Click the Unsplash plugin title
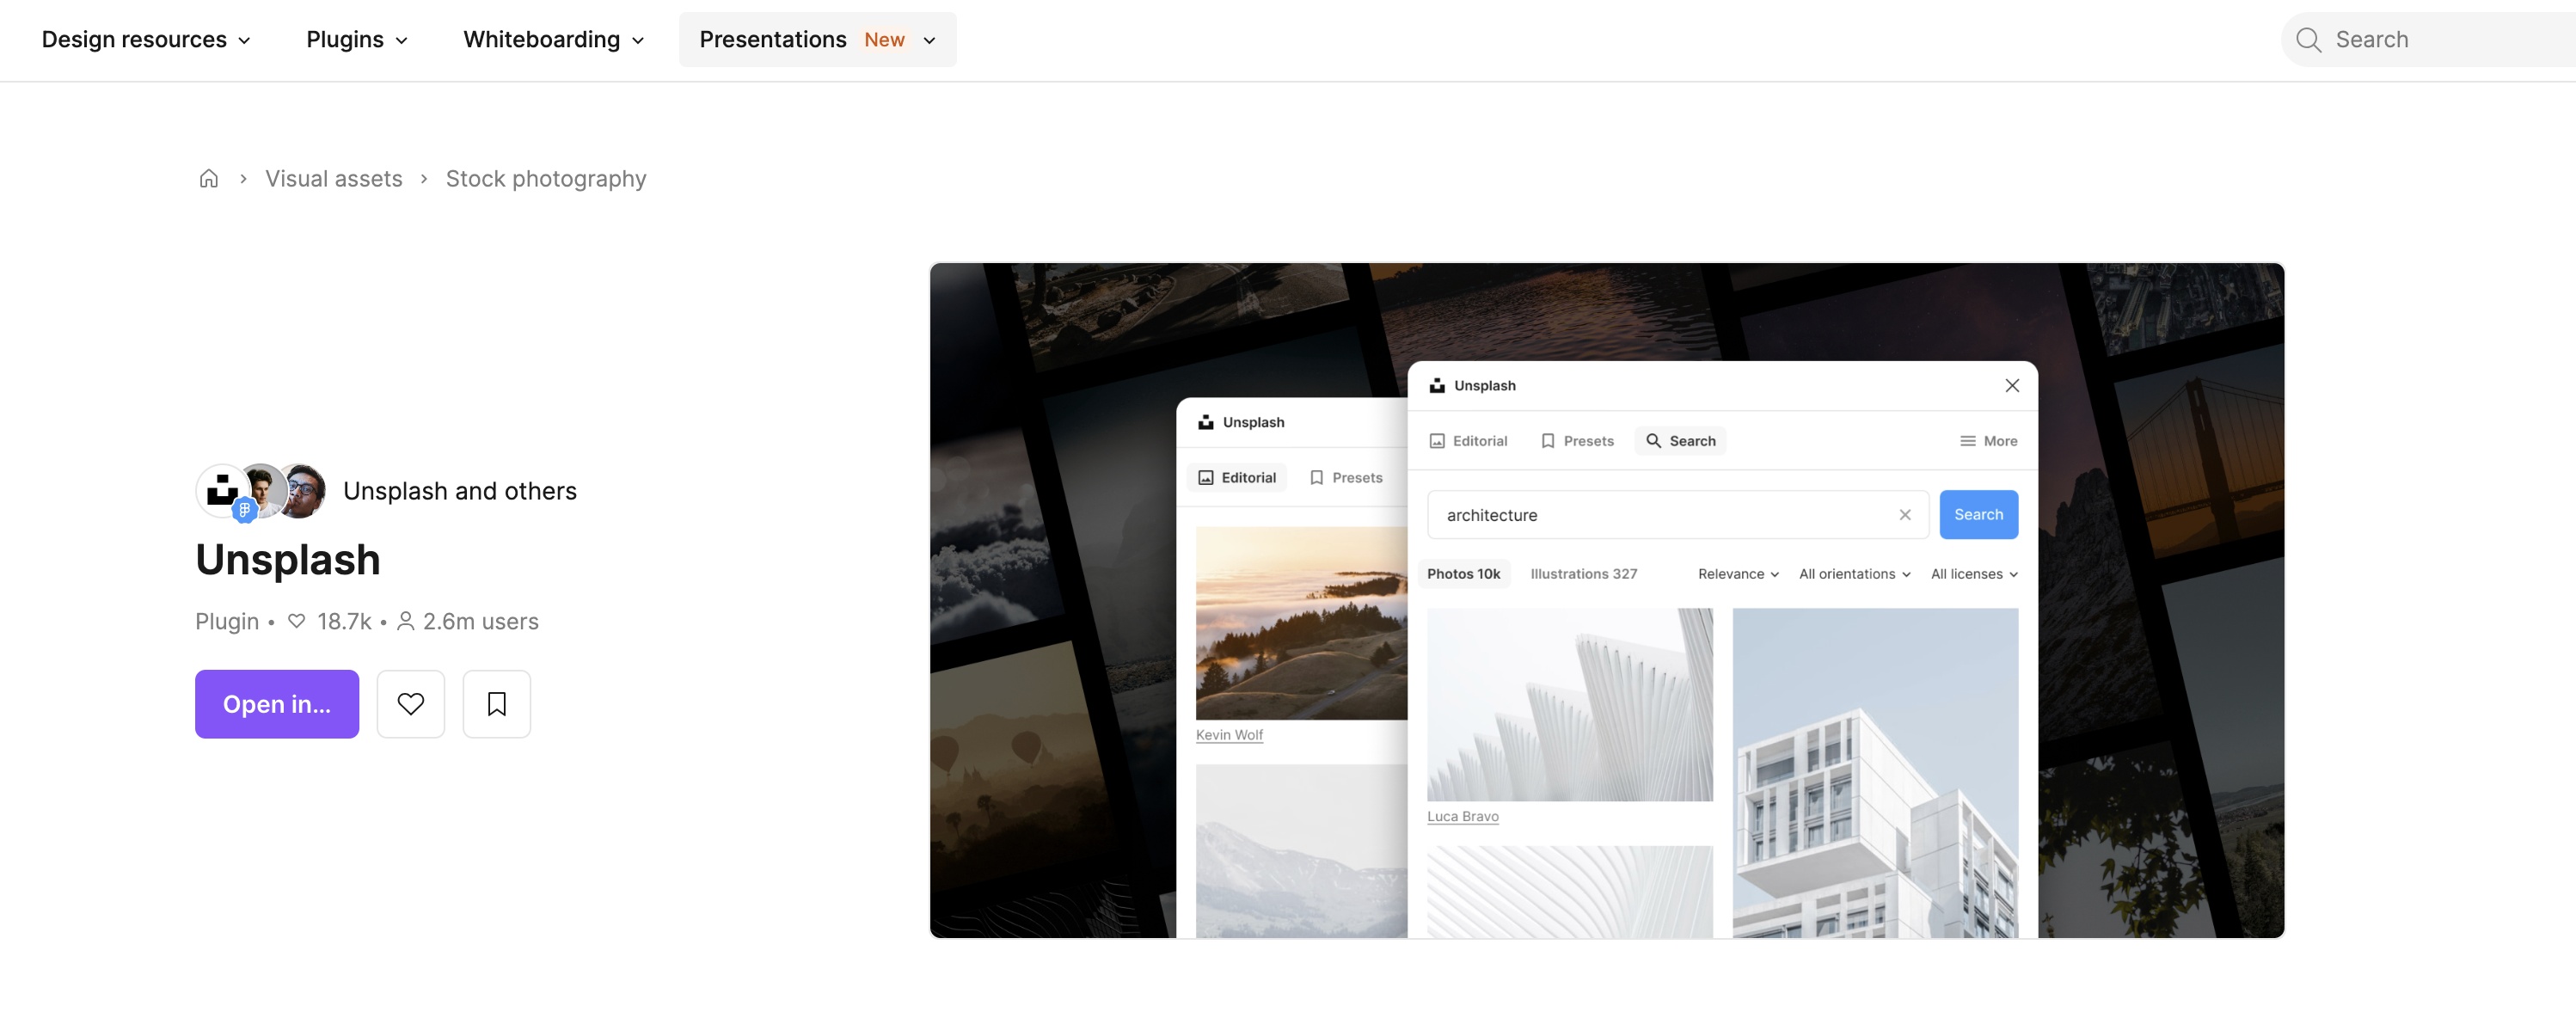 tap(288, 559)
